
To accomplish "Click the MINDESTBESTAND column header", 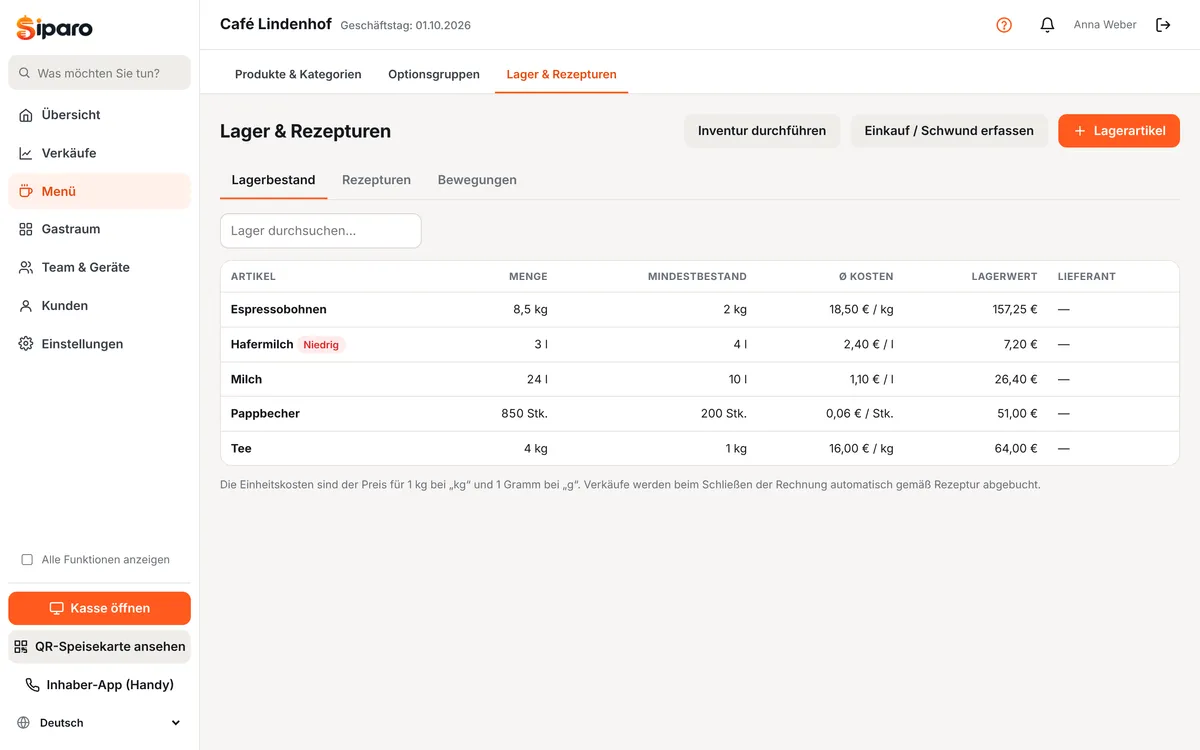I will [697, 276].
